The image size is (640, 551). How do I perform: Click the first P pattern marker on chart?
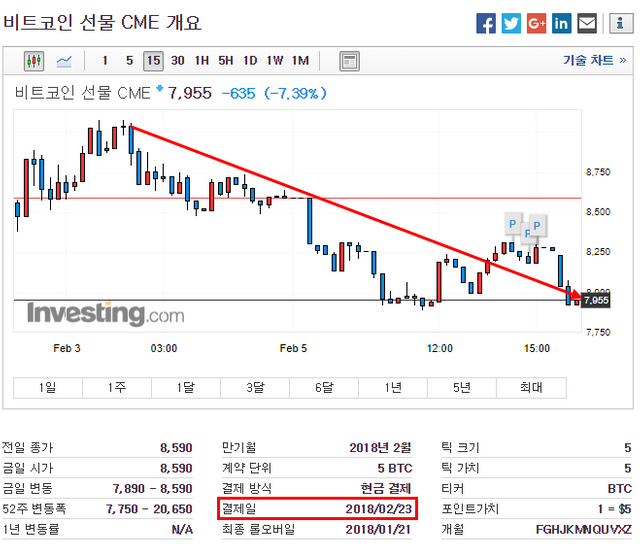[x=511, y=223]
